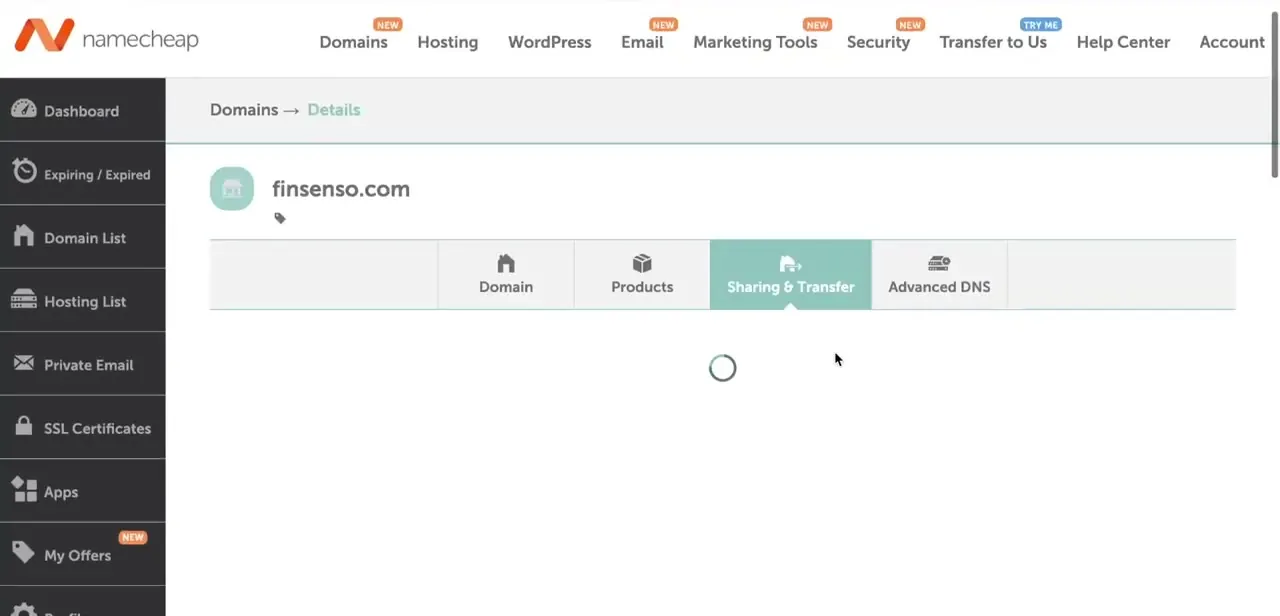Click the Apps grid icon

pyautogui.click(x=24, y=490)
